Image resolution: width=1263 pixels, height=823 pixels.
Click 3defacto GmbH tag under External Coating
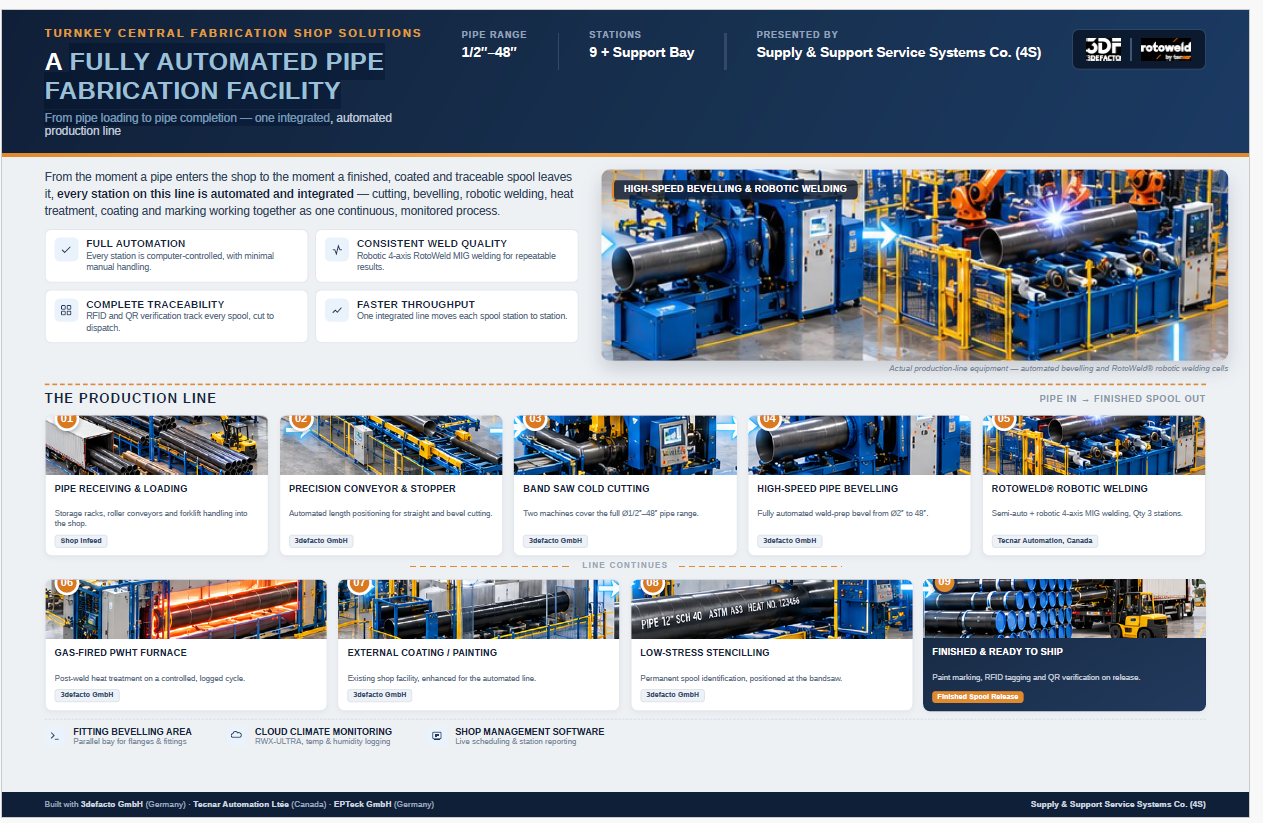coord(380,695)
